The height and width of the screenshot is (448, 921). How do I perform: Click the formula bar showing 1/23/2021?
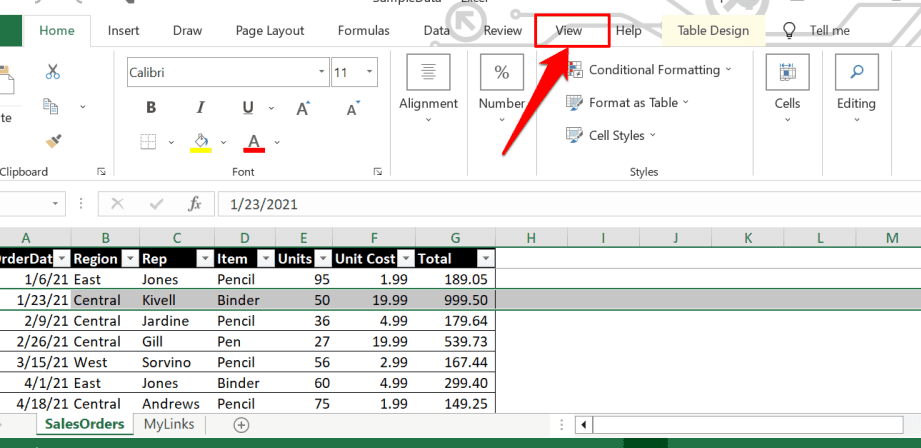(x=569, y=204)
